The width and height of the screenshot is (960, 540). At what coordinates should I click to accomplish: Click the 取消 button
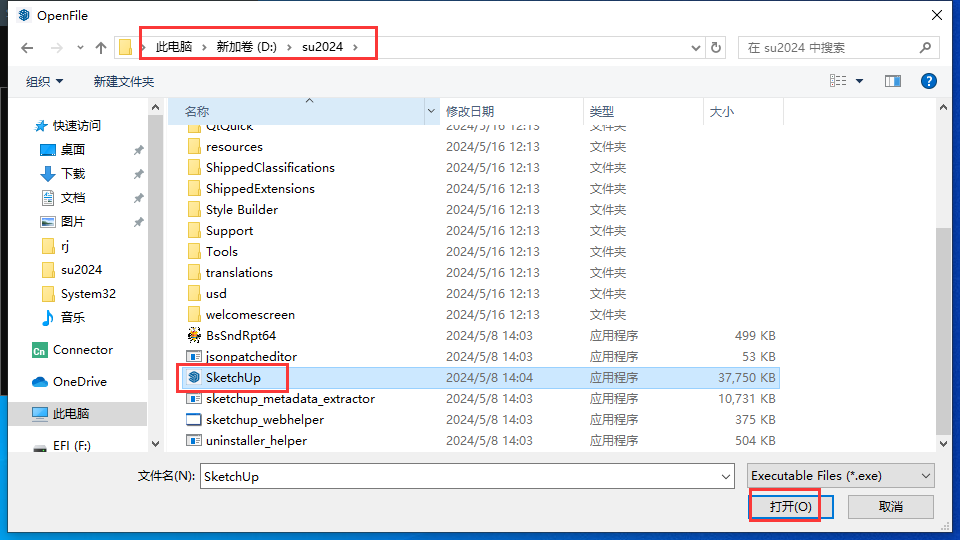(890, 507)
